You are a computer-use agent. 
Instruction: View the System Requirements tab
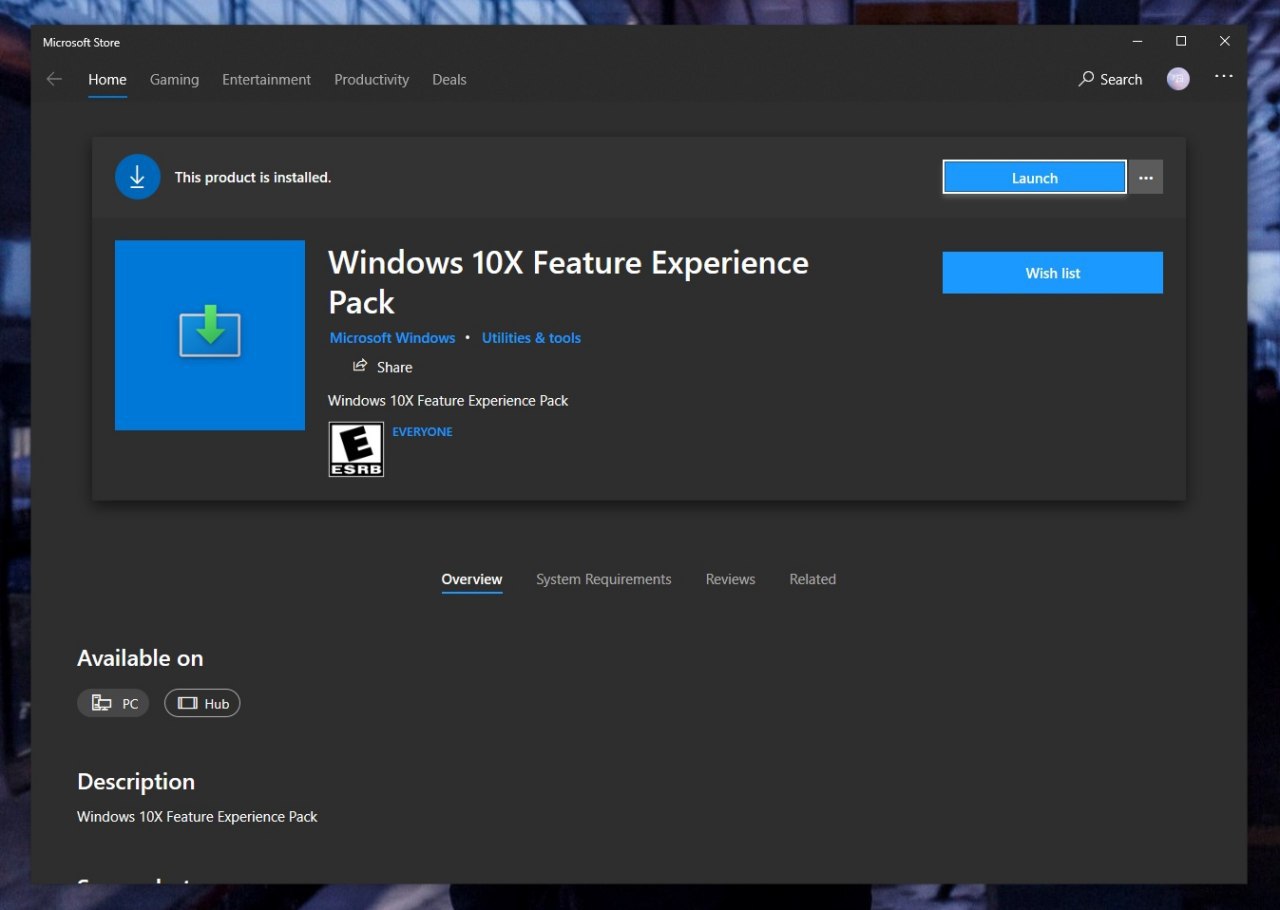[x=604, y=579]
